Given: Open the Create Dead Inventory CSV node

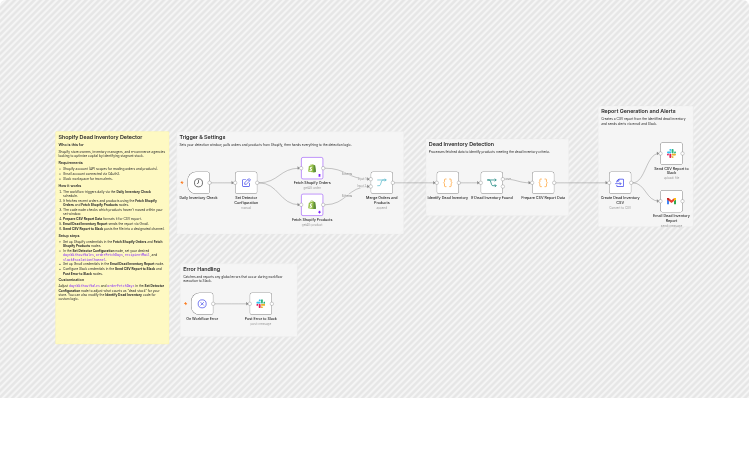Looking at the screenshot, I should (x=620, y=182).
